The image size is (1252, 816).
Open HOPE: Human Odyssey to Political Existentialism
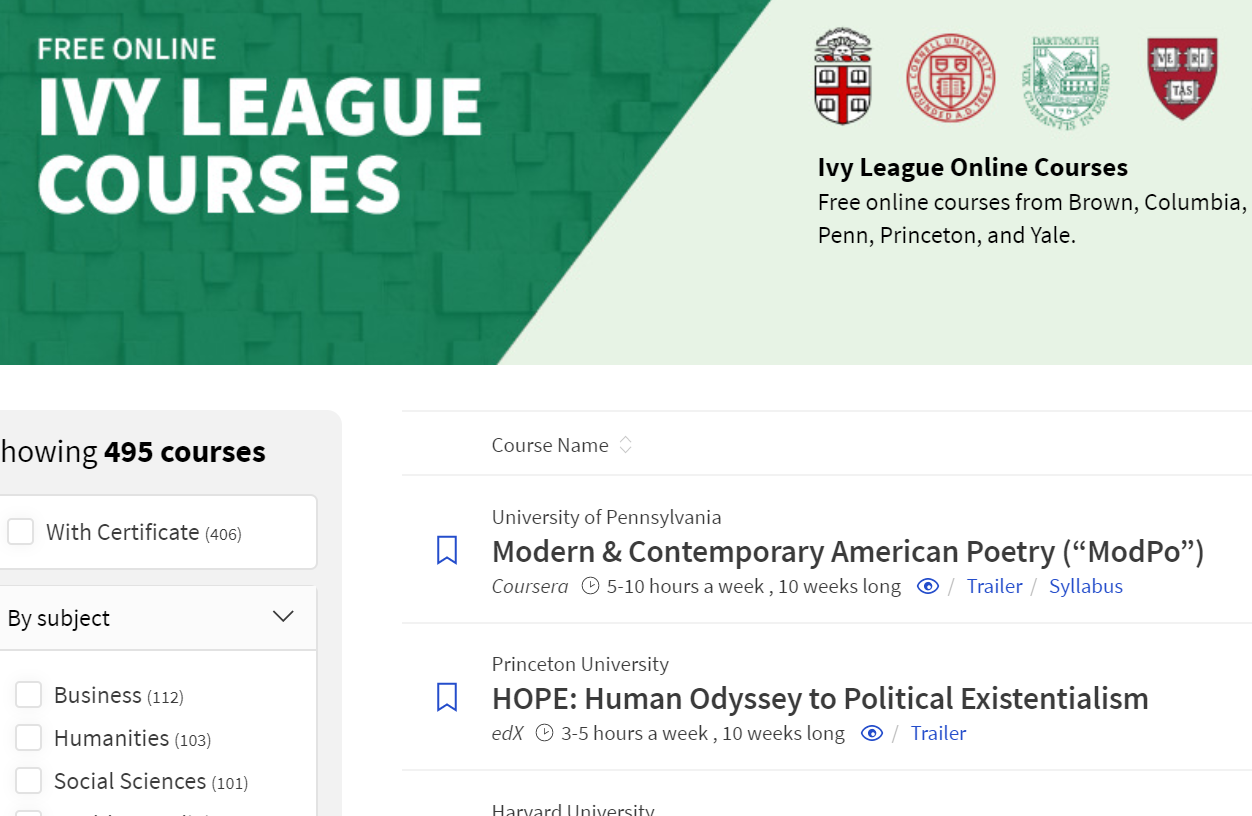pyautogui.click(x=819, y=698)
